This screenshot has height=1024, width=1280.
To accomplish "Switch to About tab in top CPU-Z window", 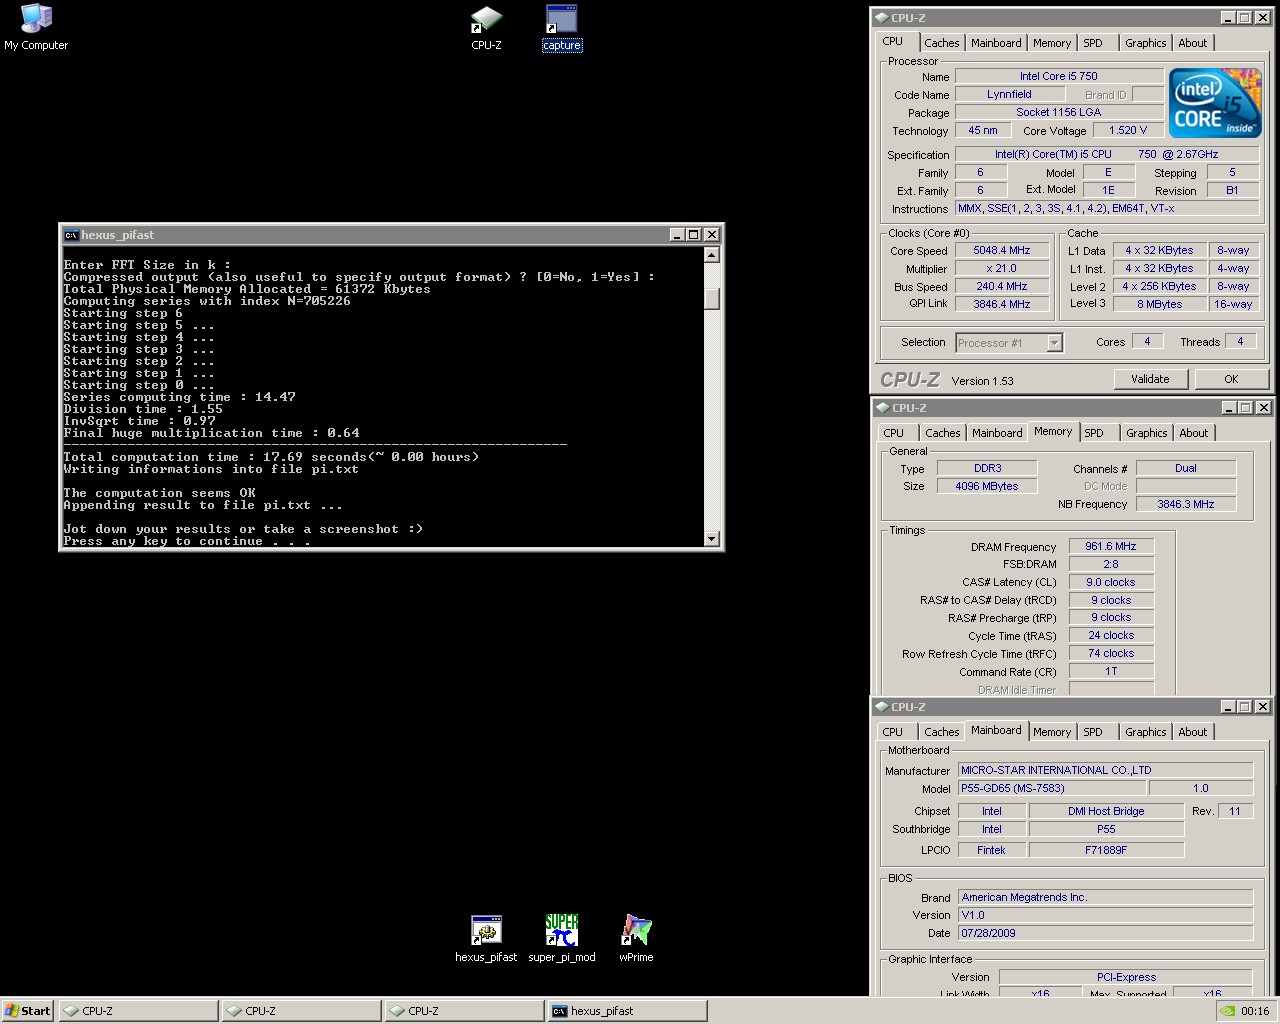I will [1193, 43].
